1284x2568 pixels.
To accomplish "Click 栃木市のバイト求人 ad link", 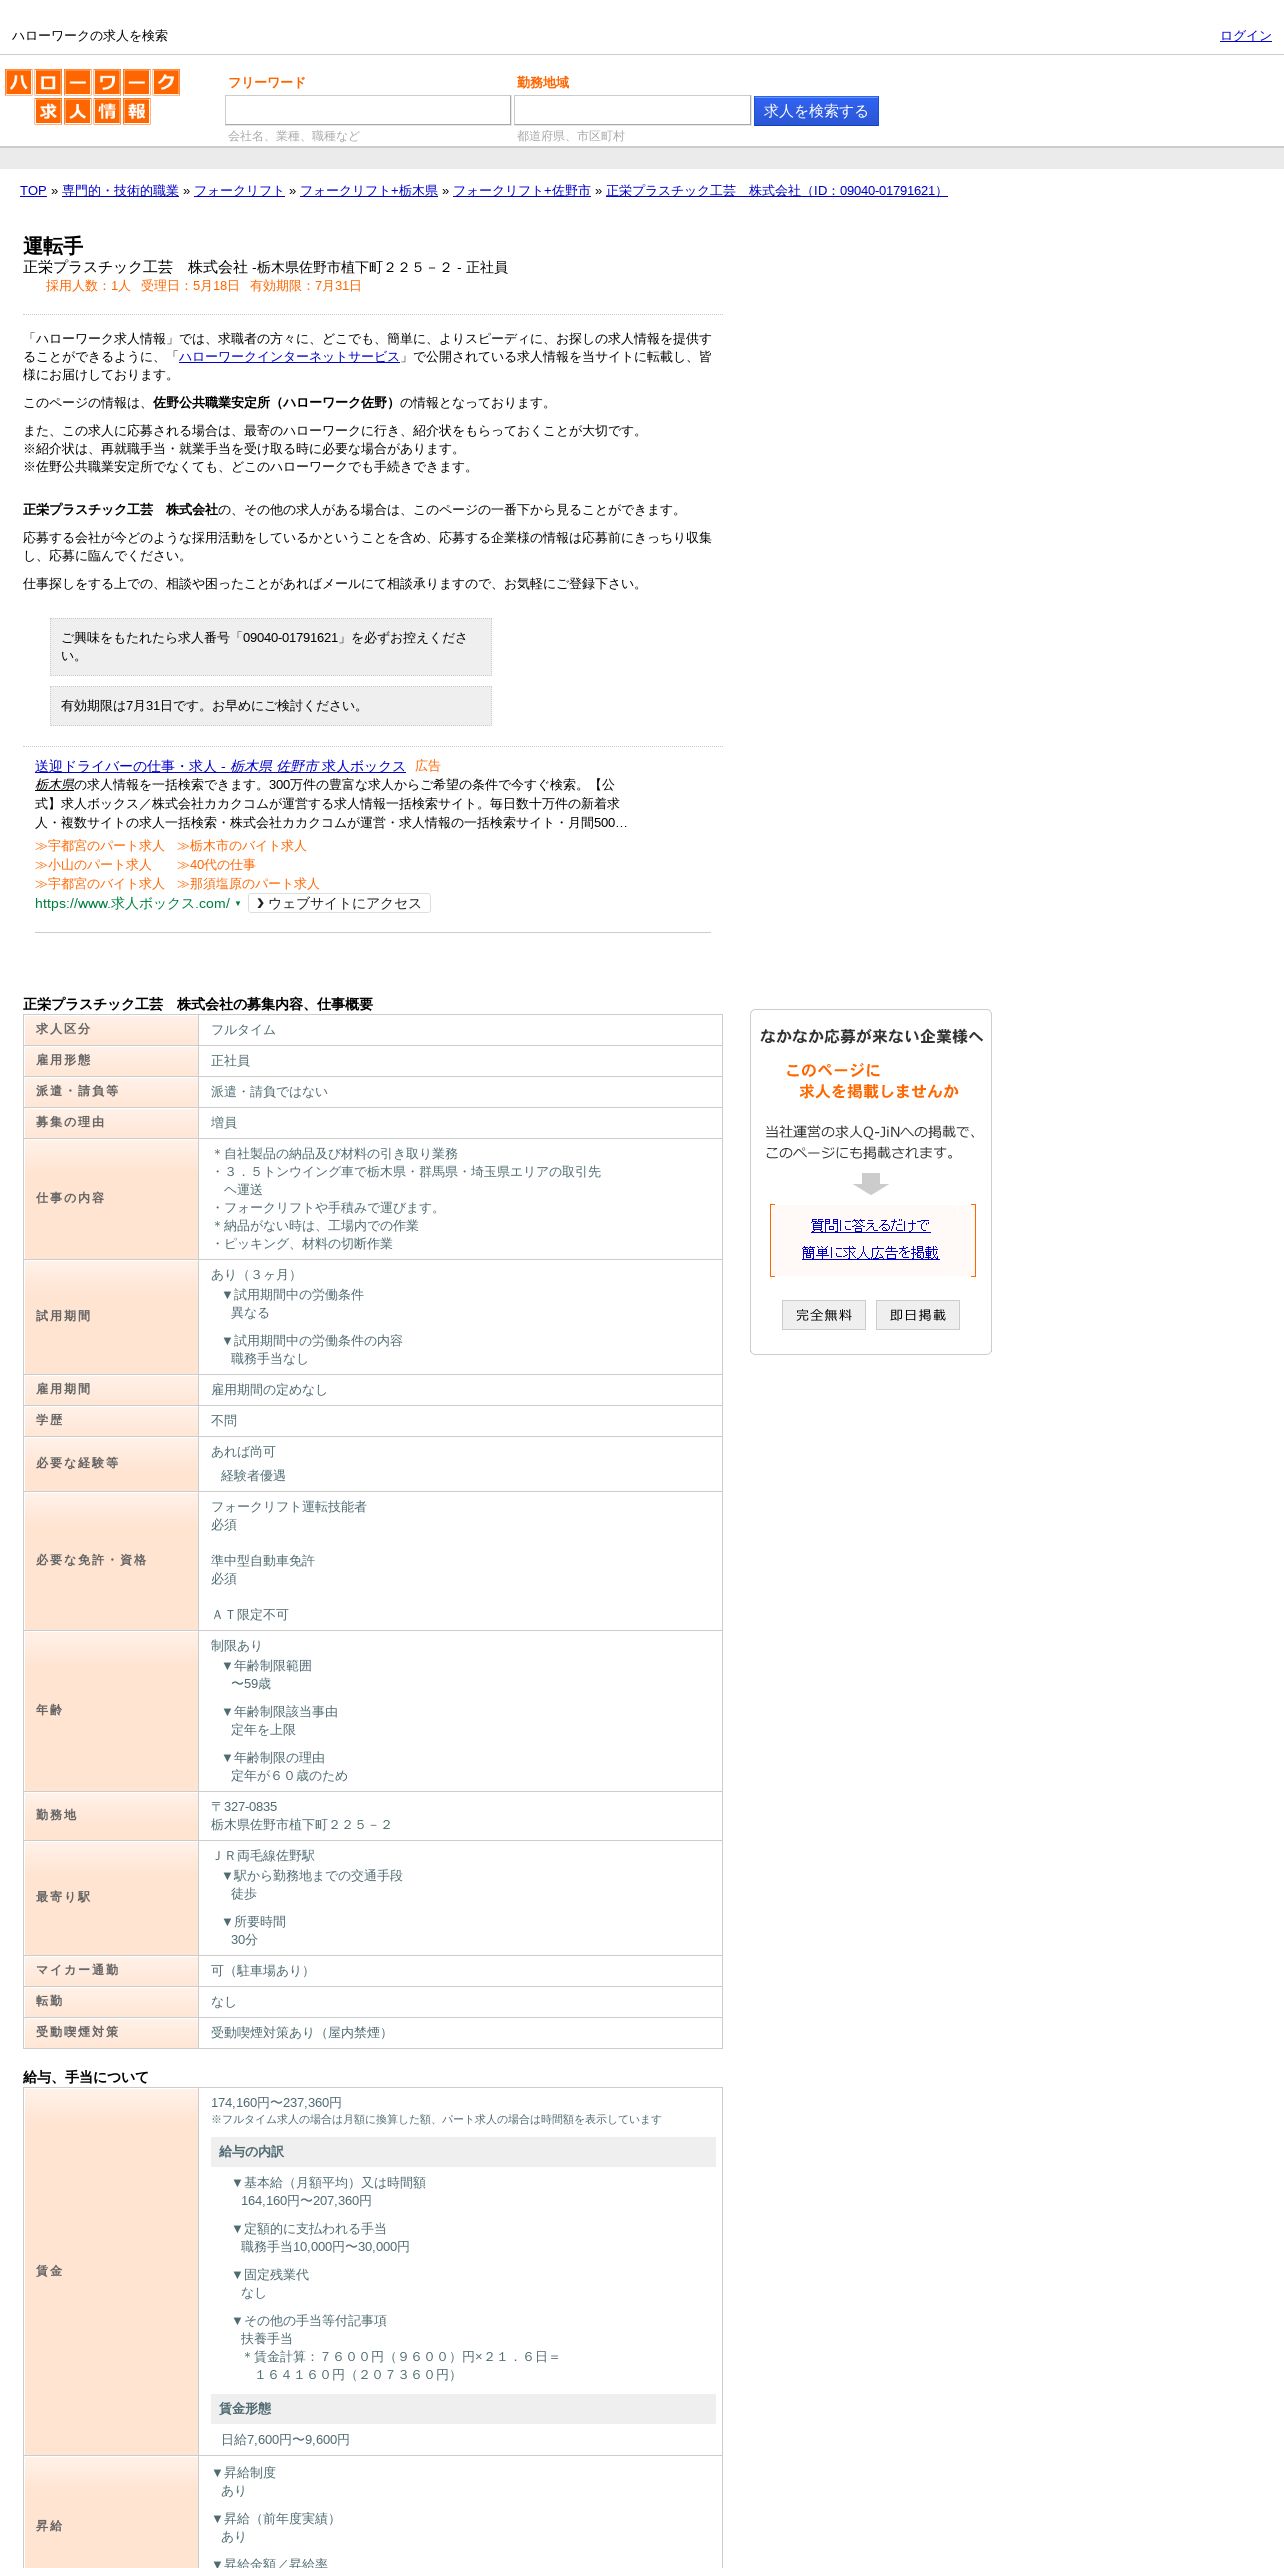I will click(242, 846).
